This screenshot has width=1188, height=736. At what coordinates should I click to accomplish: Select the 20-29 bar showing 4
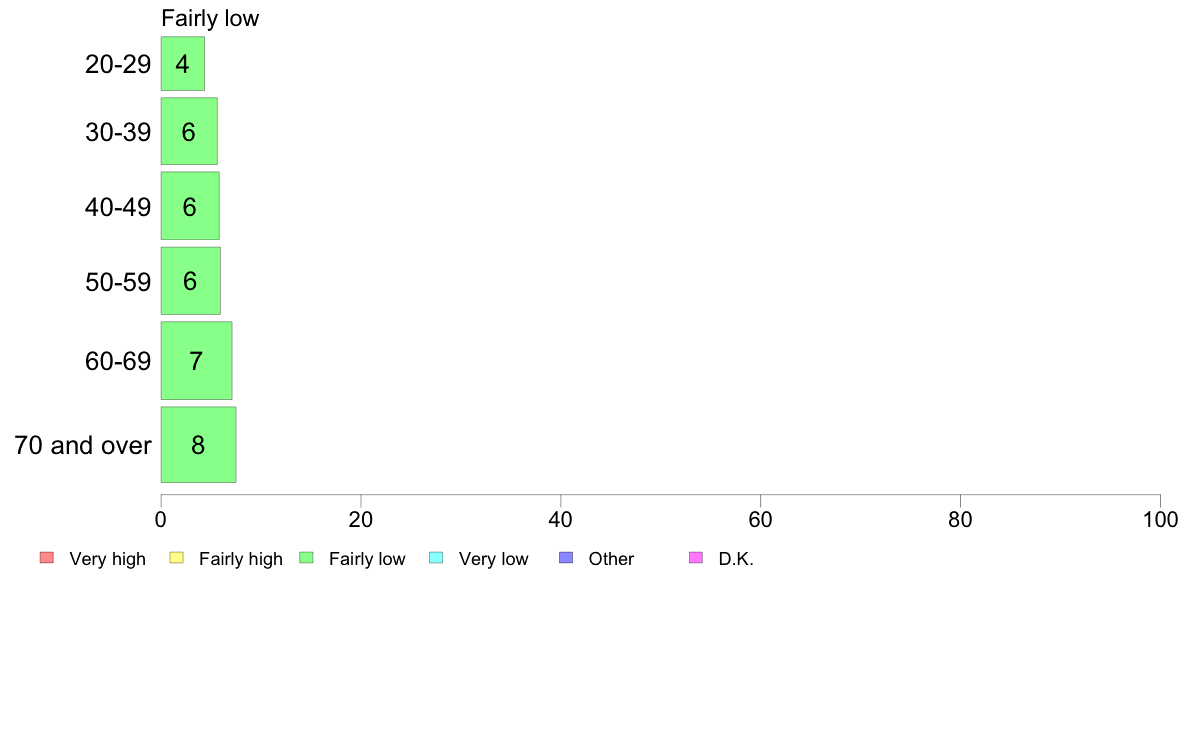tap(183, 64)
